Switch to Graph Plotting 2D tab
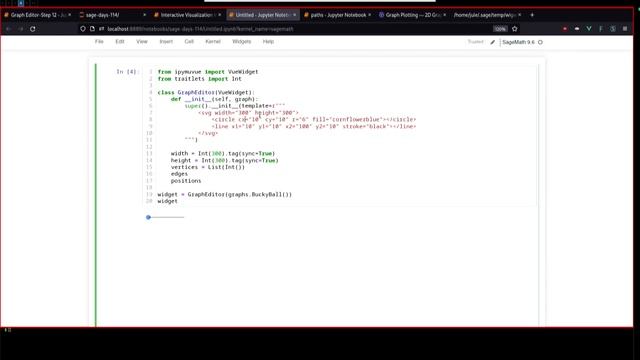Viewport: 640px width, 360px height. (x=411, y=15)
